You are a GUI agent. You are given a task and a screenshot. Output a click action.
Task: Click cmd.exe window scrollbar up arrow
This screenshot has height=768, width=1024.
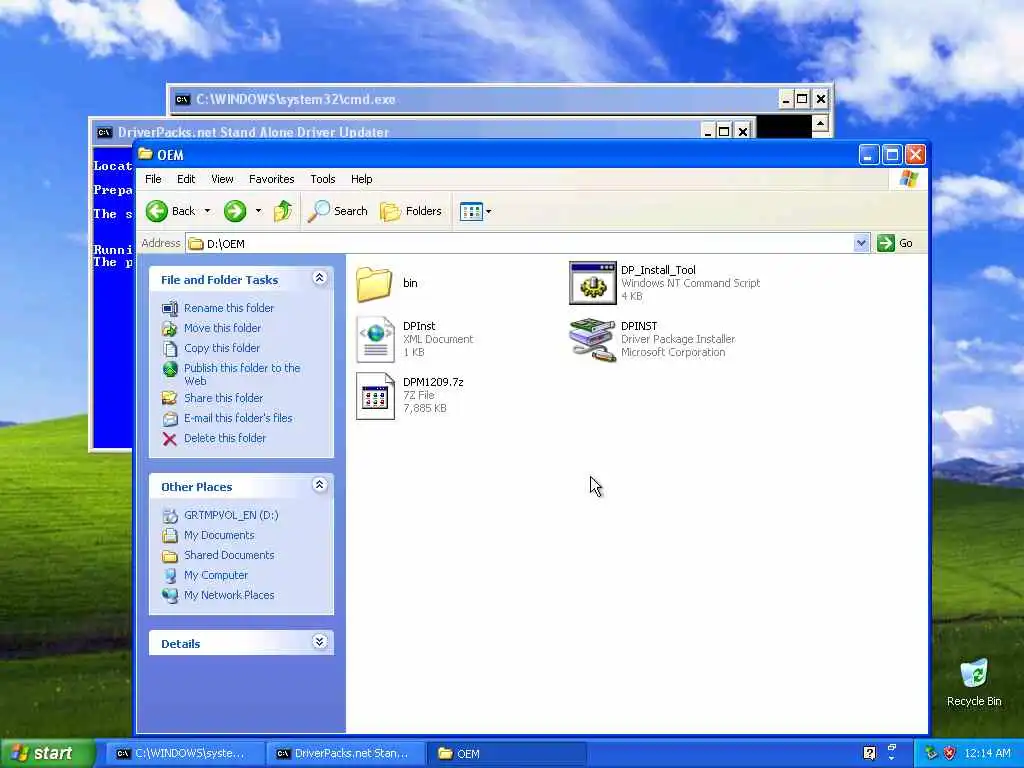[x=820, y=123]
